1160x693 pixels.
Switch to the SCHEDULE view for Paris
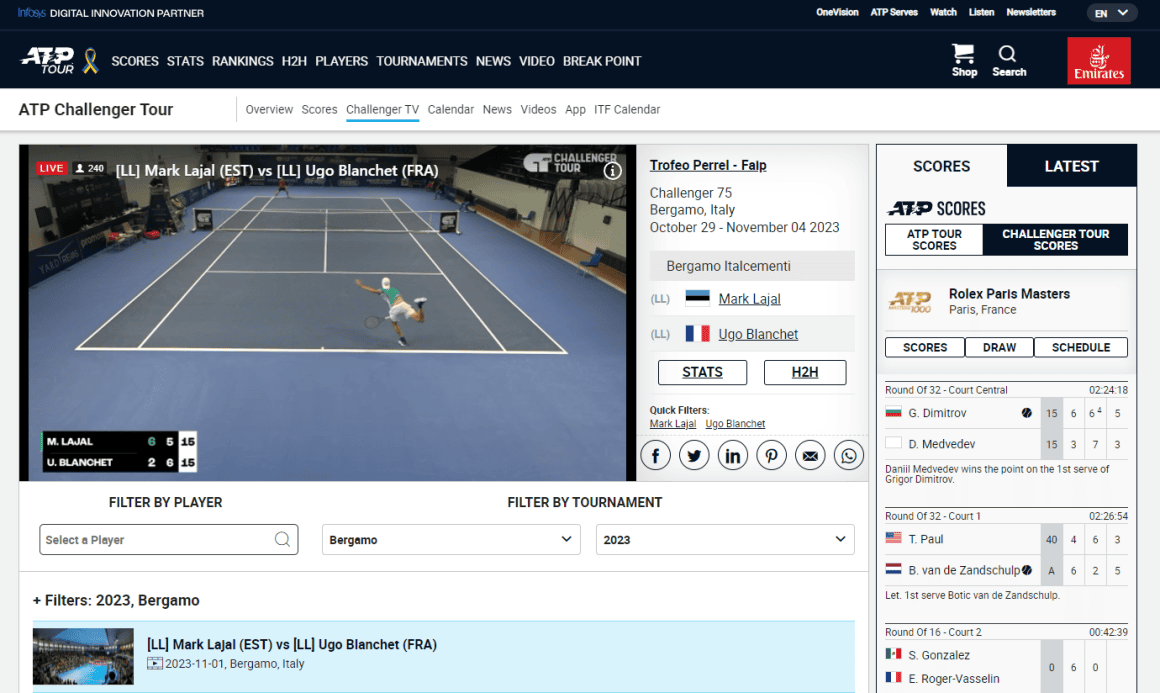[1080, 347]
